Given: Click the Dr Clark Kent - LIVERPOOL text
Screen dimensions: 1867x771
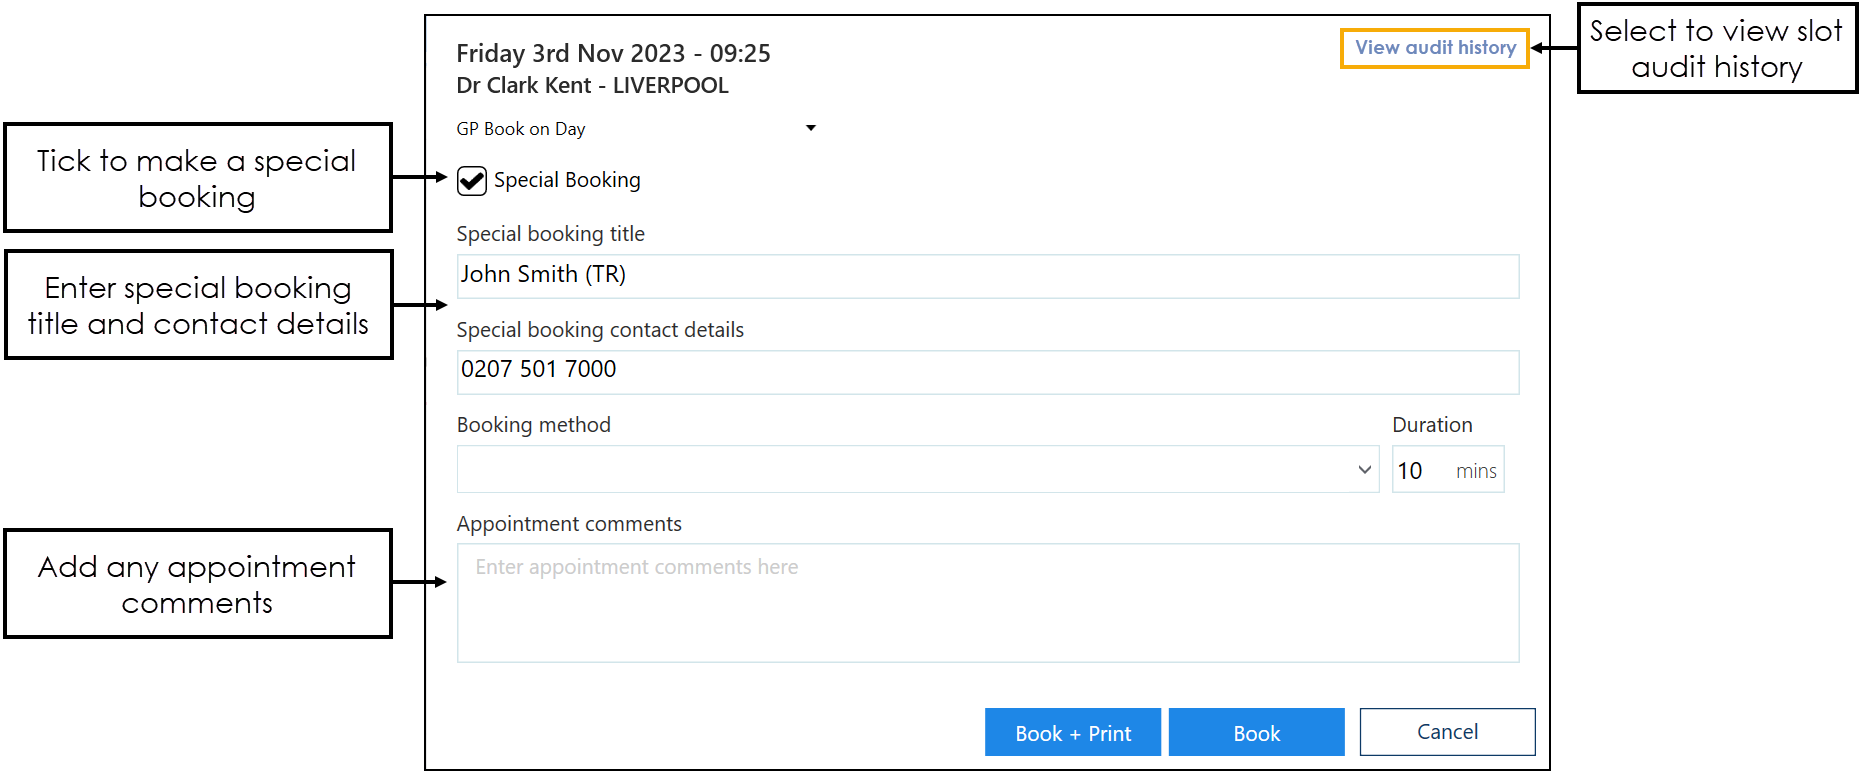Looking at the screenshot, I should point(592,86).
